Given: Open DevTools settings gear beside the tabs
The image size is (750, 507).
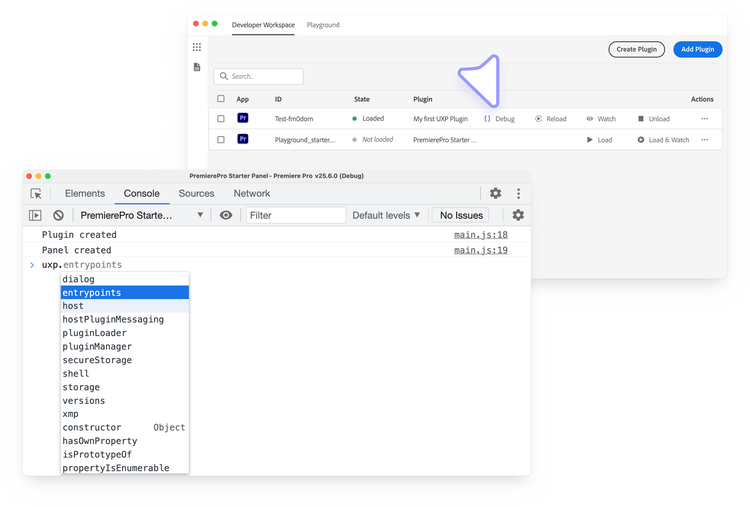Looking at the screenshot, I should [x=496, y=193].
